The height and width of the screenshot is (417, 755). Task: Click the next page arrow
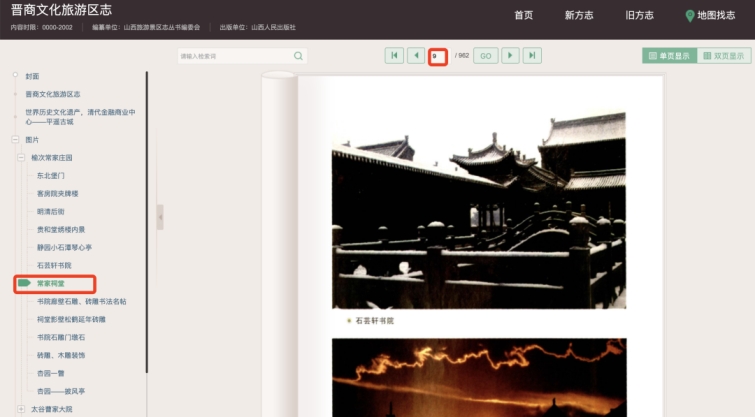coord(511,56)
